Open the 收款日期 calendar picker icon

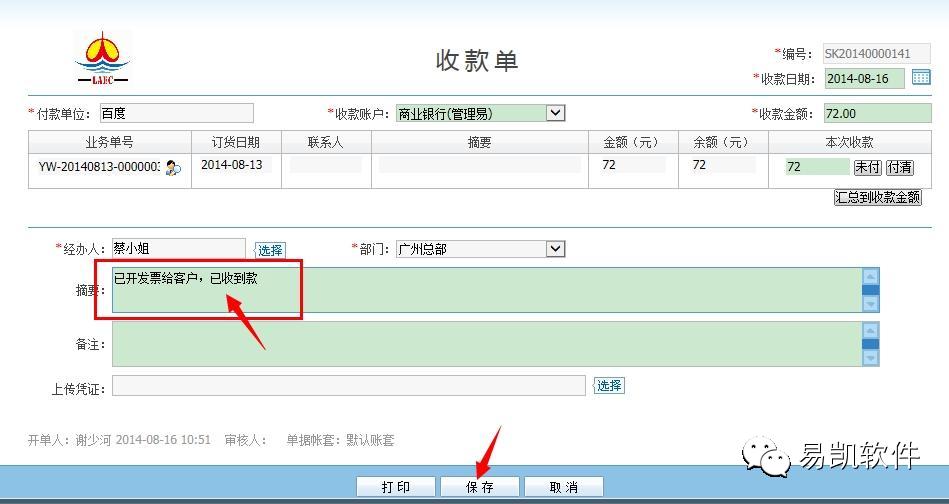(x=921, y=78)
